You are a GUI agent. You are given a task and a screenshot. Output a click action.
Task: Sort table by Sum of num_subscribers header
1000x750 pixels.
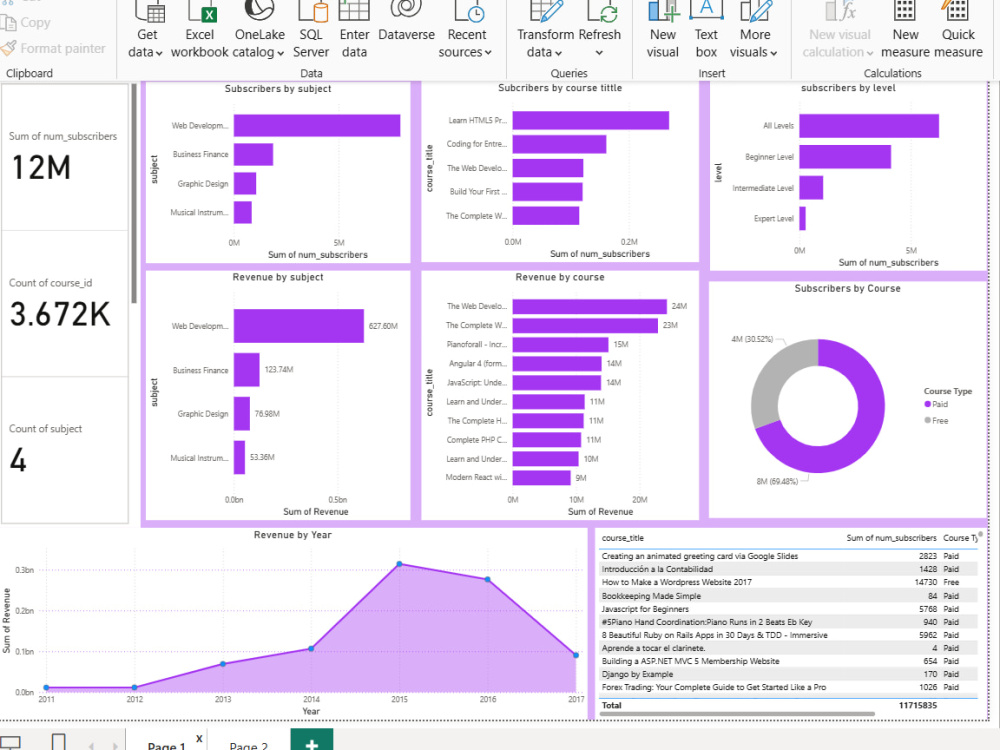pos(891,538)
